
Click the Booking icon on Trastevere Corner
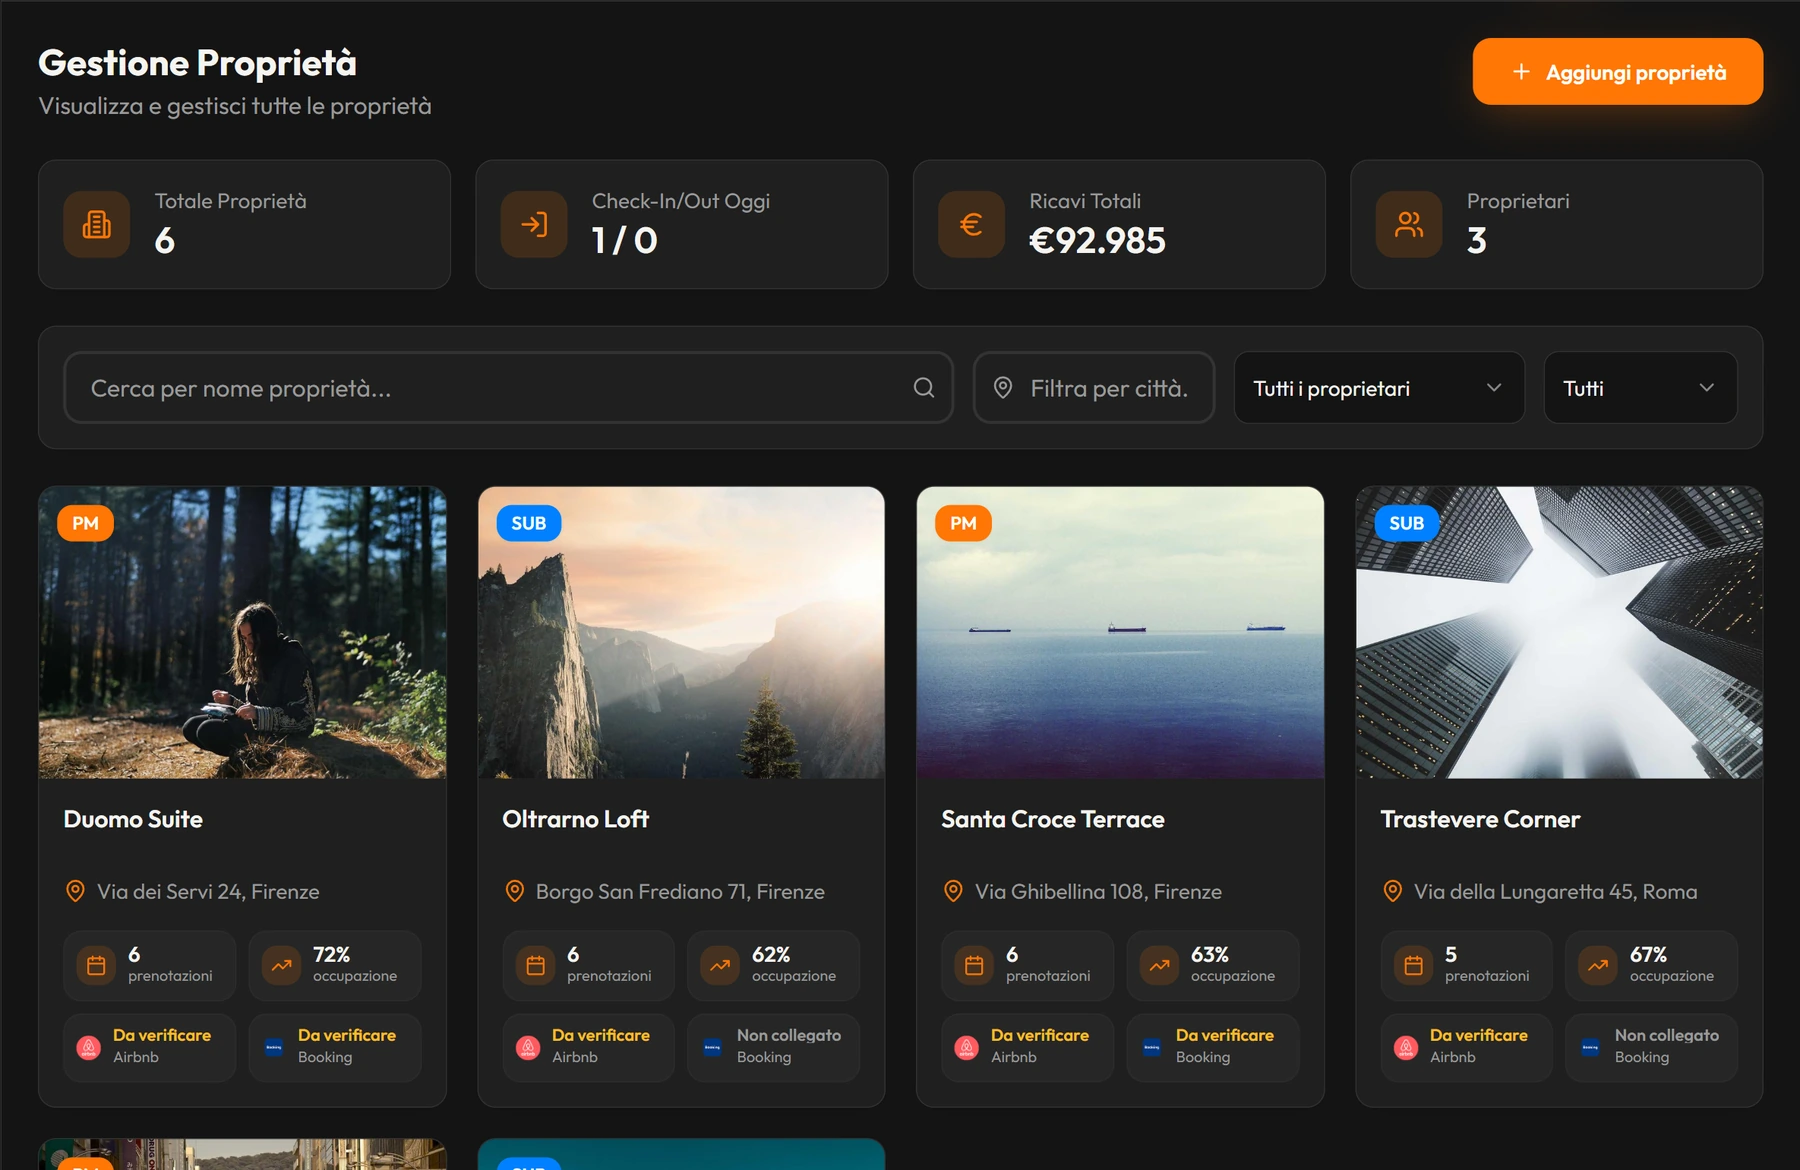point(1591,1047)
